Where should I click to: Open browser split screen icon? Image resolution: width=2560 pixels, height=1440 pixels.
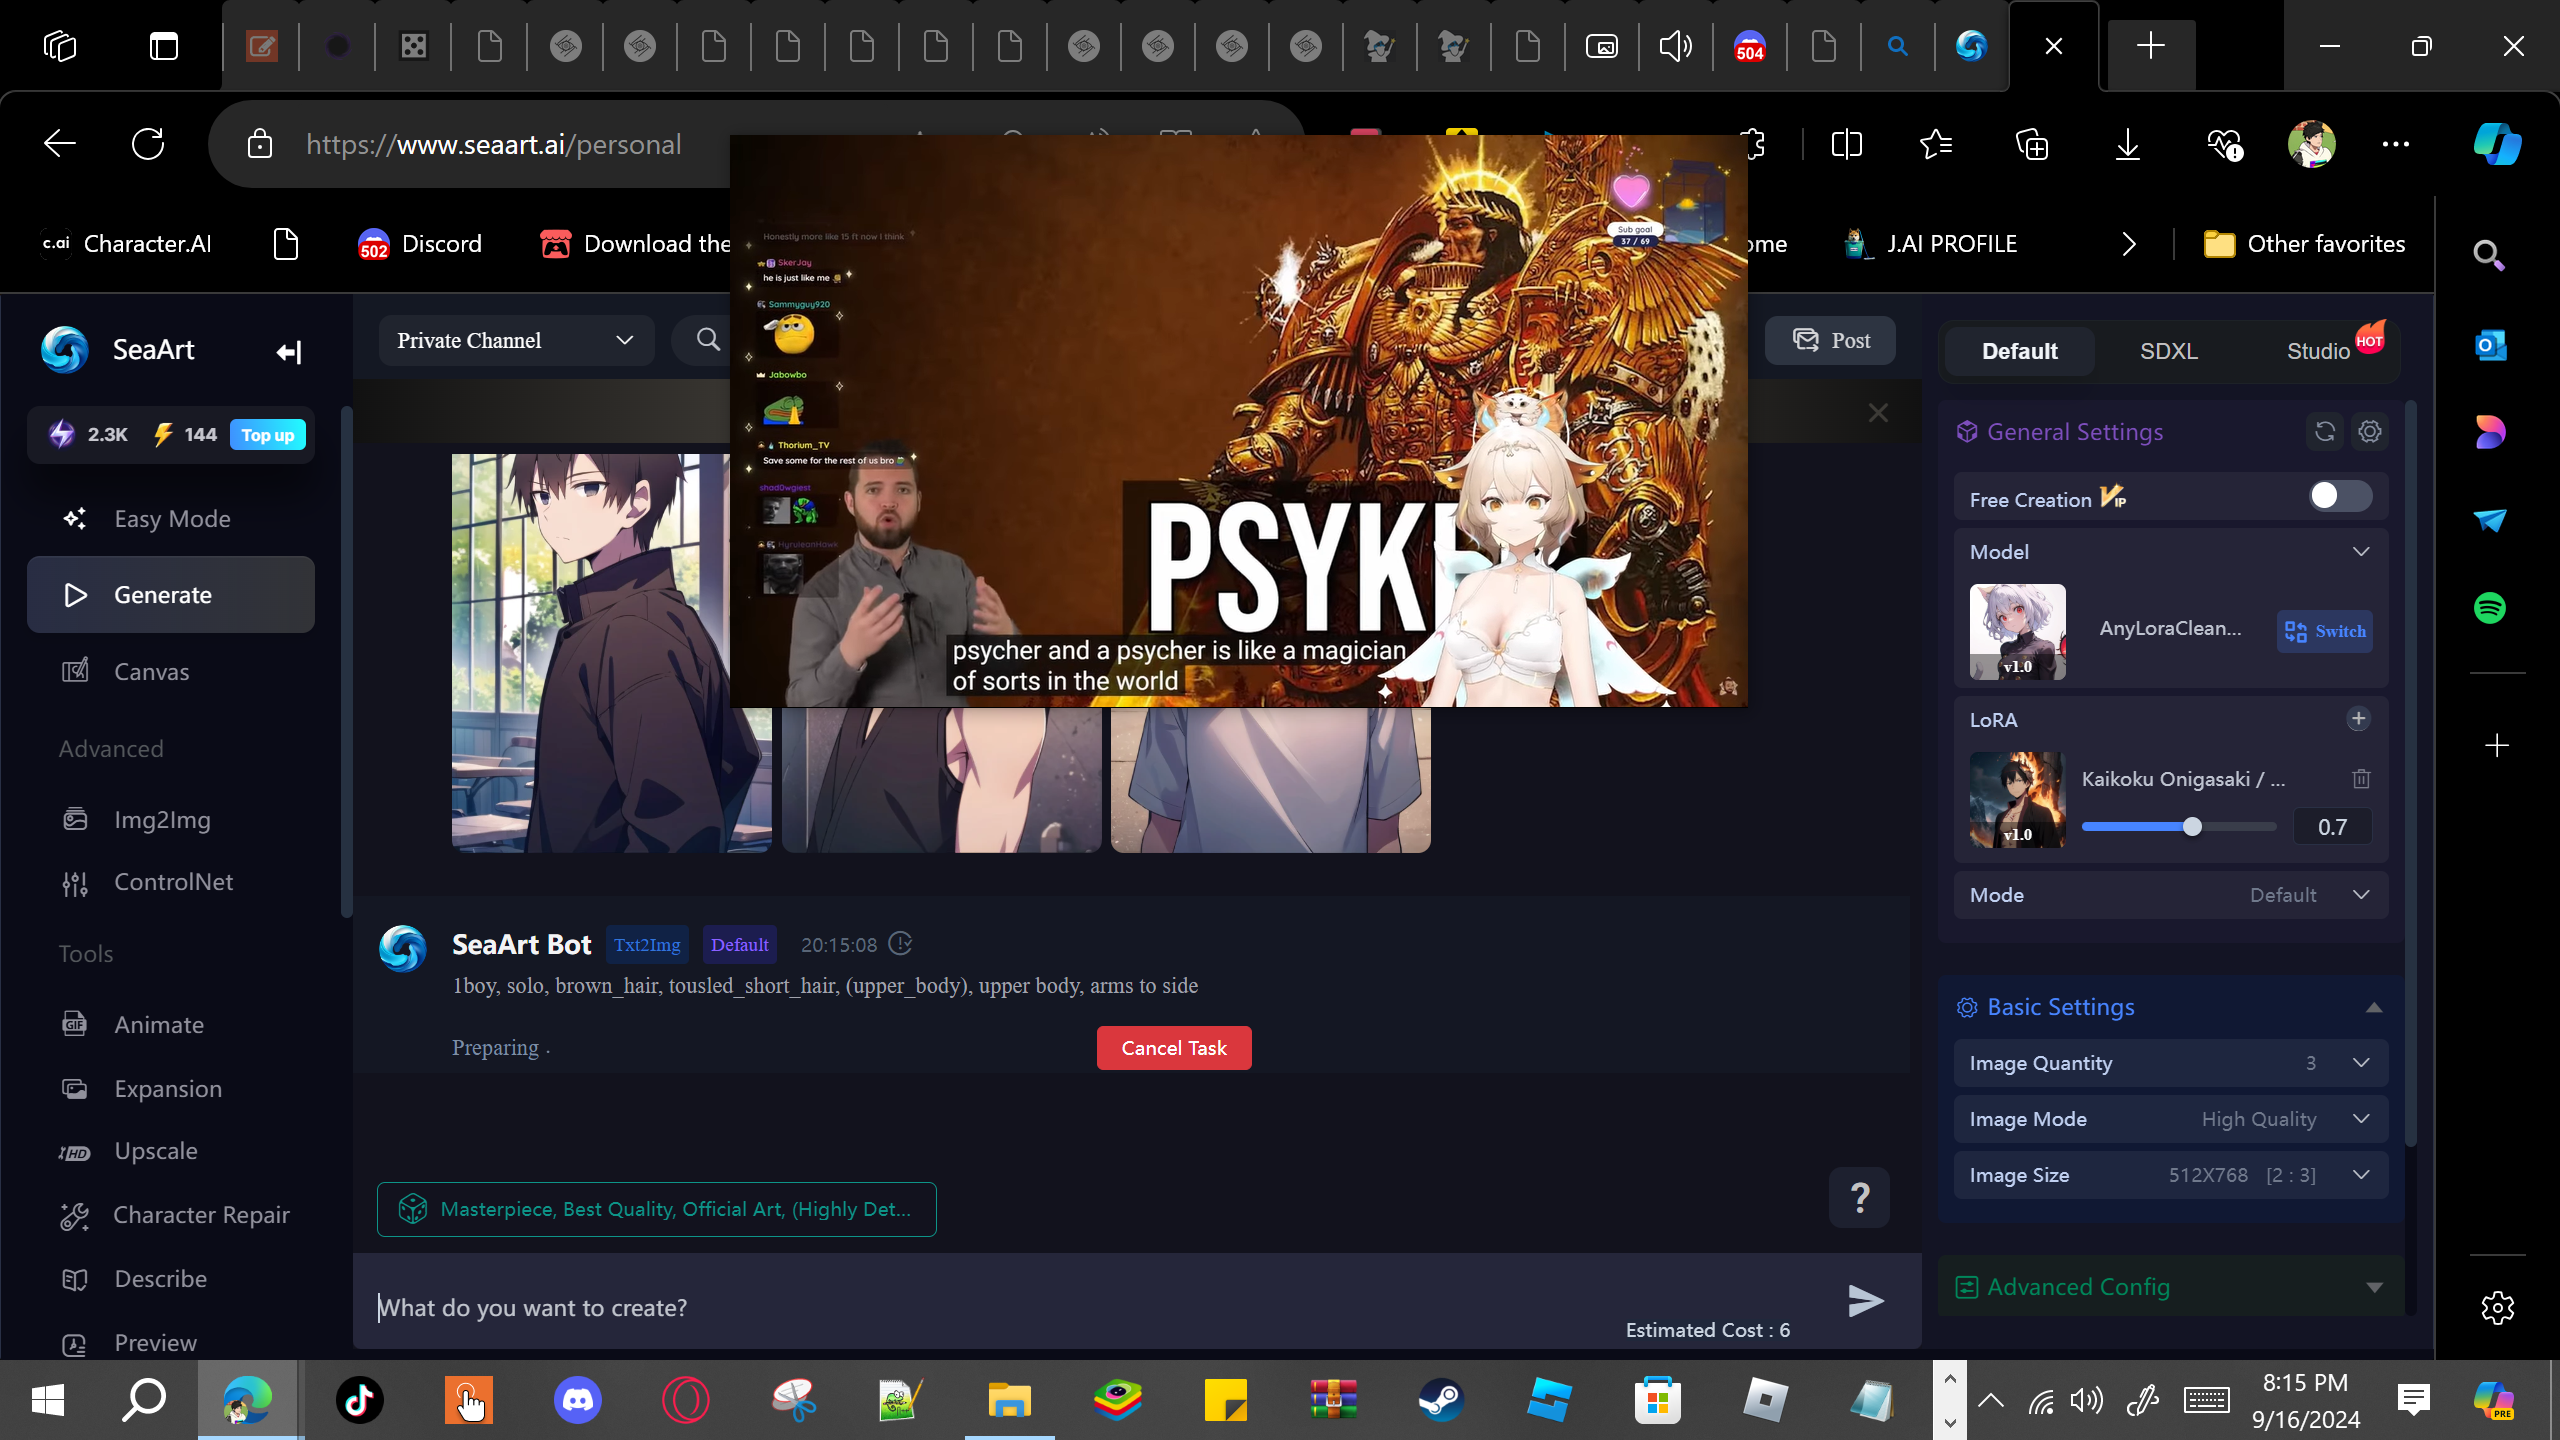click(1846, 144)
